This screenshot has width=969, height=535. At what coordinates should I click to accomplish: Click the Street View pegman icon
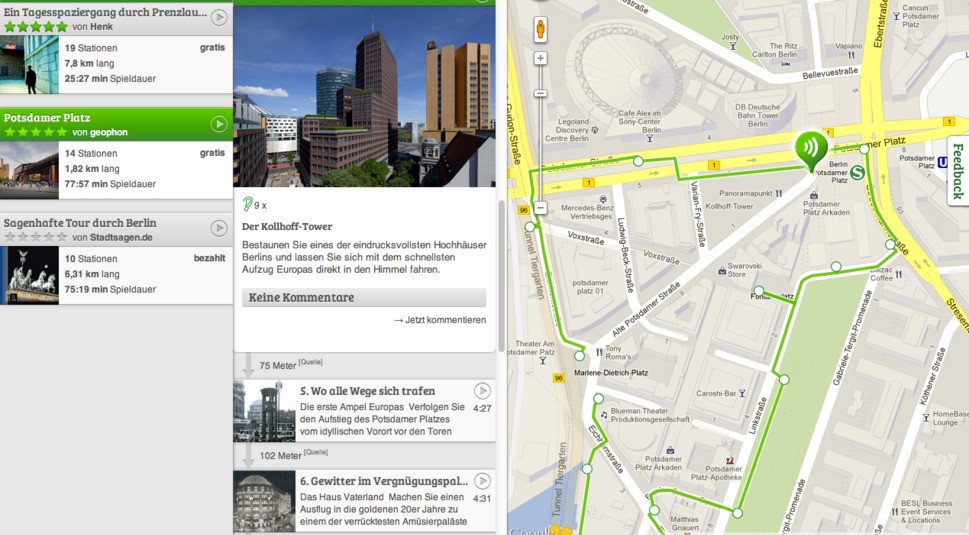pos(540,29)
